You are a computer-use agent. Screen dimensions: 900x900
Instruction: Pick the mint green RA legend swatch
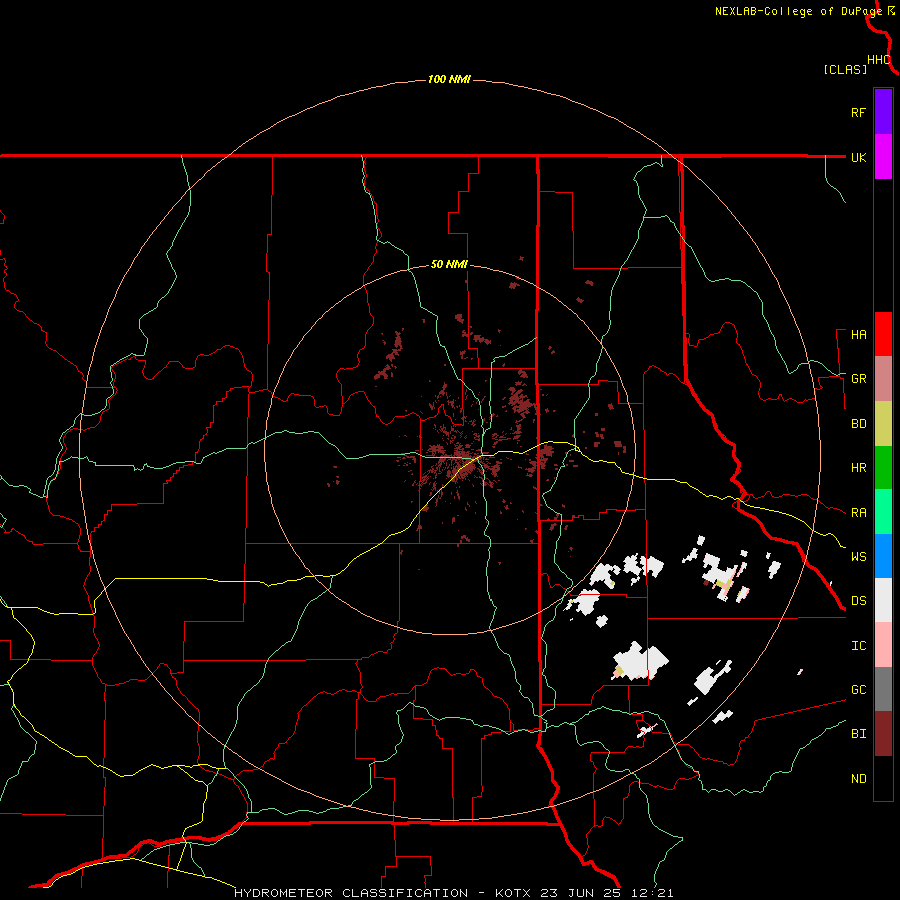883,512
